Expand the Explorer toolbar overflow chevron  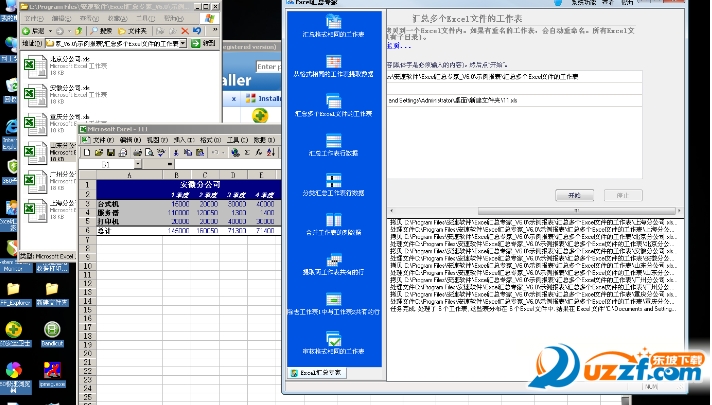point(215,30)
